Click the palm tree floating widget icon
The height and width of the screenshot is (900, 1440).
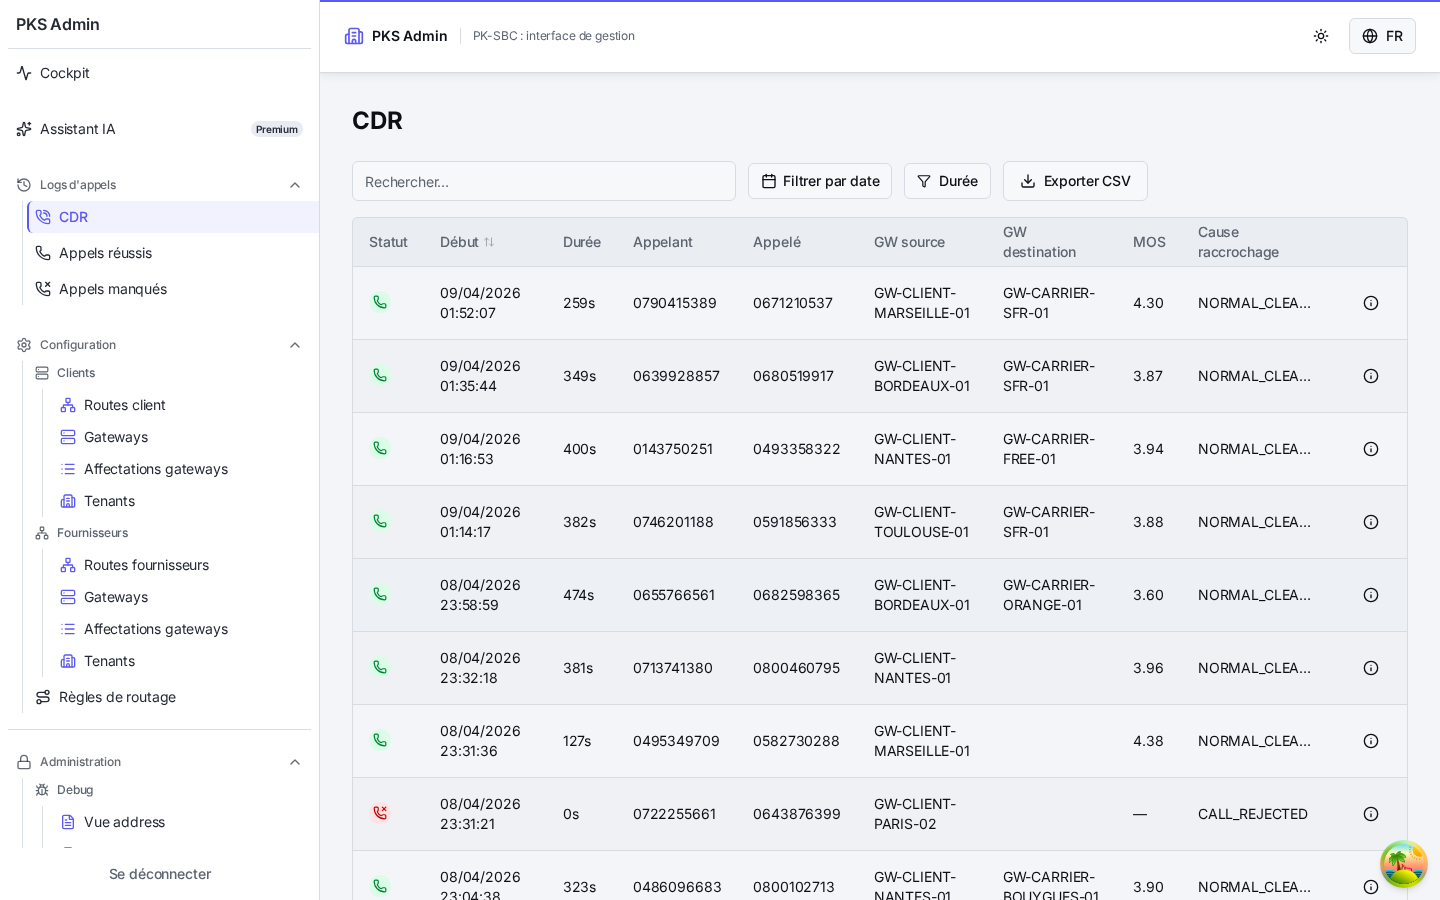click(x=1404, y=864)
